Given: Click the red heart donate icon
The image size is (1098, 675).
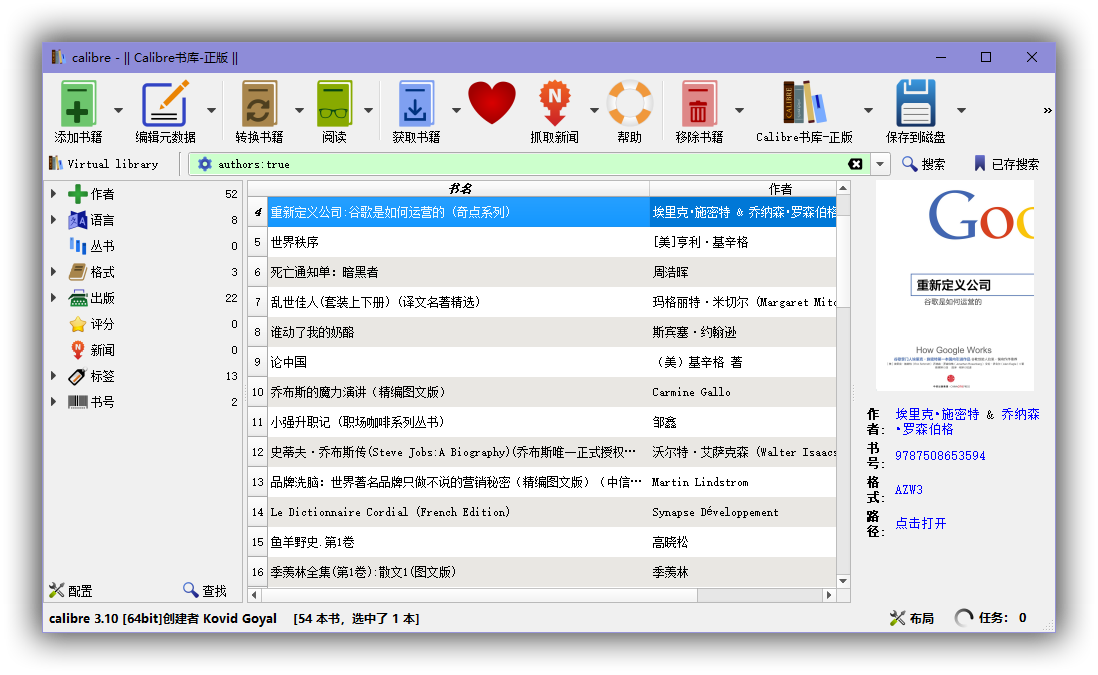Looking at the screenshot, I should point(492,103).
